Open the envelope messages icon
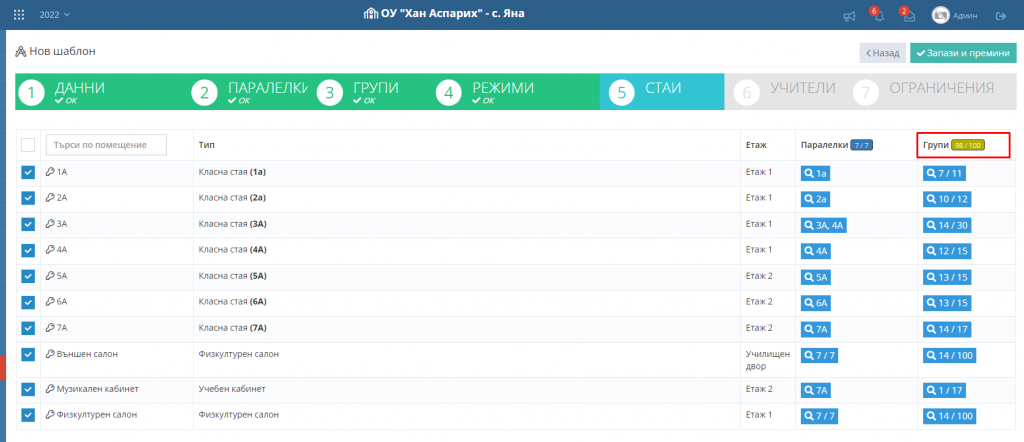The width and height of the screenshot is (1024, 442). click(909, 16)
